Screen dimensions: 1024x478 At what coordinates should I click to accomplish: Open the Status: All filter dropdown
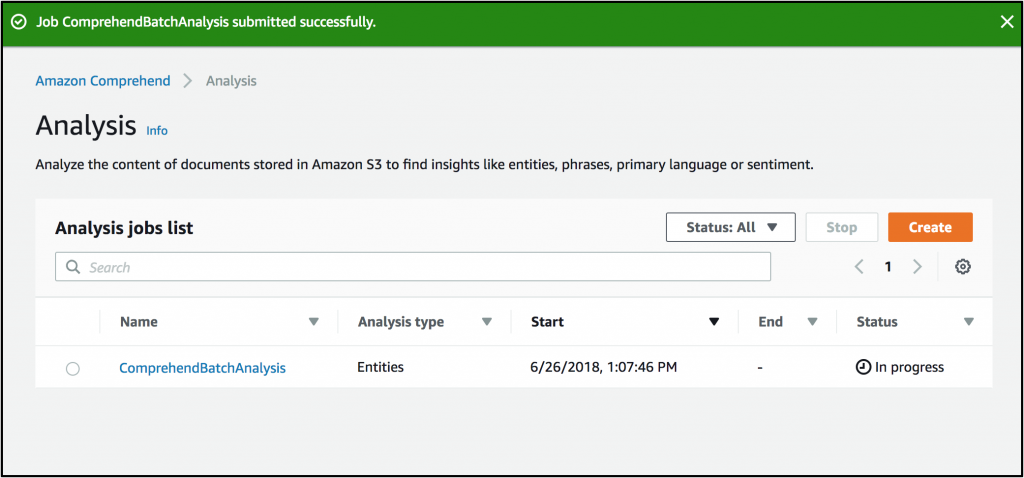pos(730,227)
